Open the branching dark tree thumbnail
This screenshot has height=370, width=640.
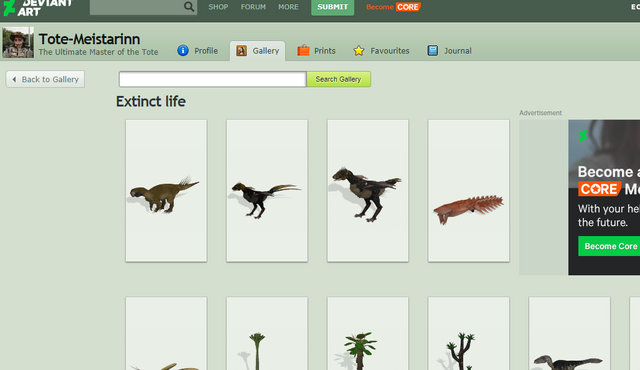tap(469, 334)
